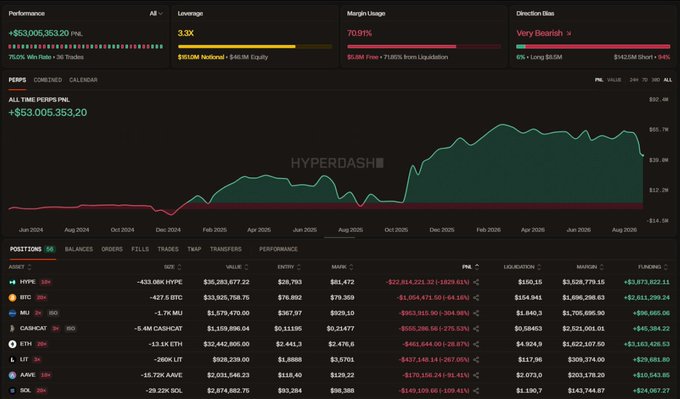Viewport: 680px width, 399px height.
Task: Click the ETH coin icon
Action: tap(12, 344)
